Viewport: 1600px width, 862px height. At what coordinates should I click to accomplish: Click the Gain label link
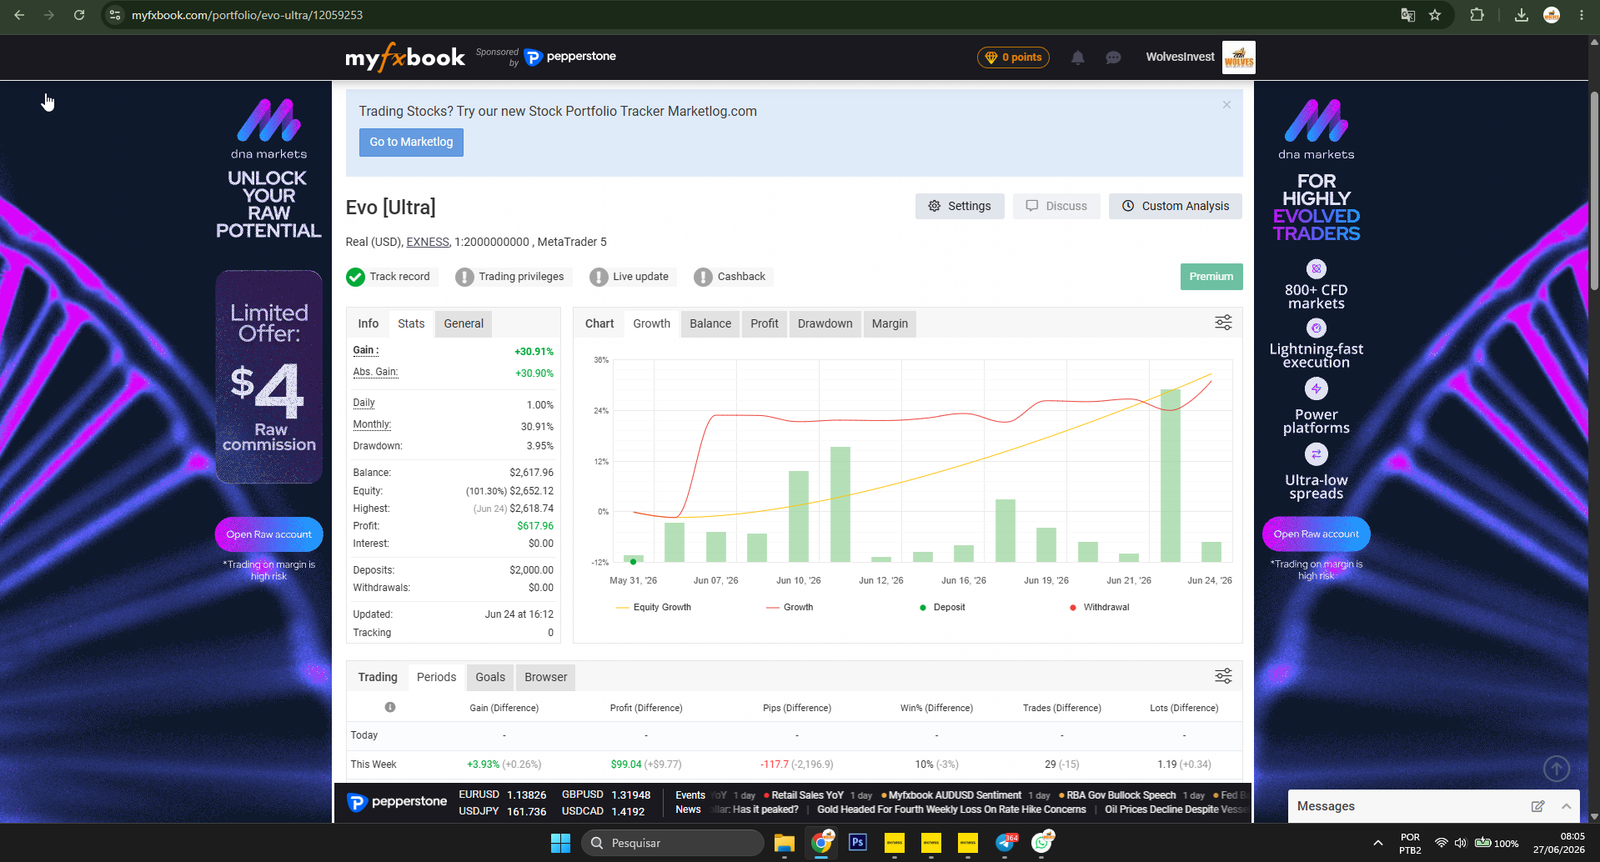pos(365,351)
